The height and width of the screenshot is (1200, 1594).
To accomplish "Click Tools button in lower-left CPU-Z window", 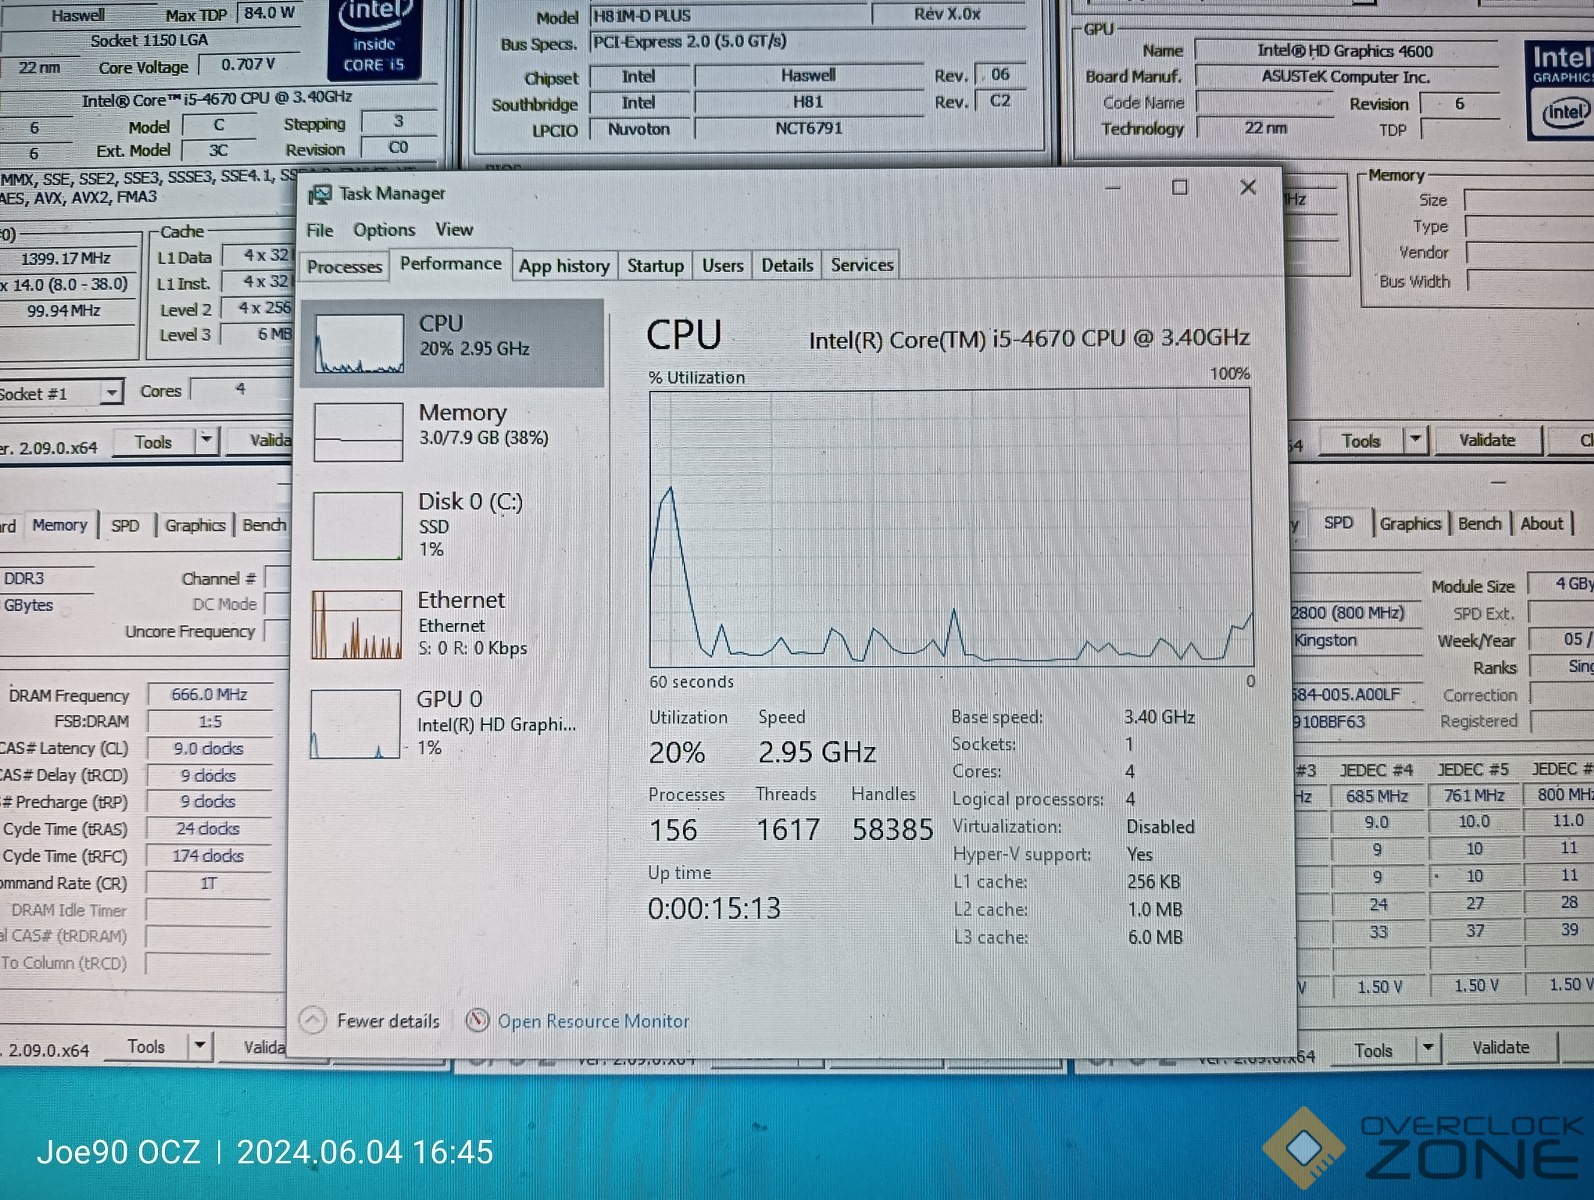I will pos(146,1047).
